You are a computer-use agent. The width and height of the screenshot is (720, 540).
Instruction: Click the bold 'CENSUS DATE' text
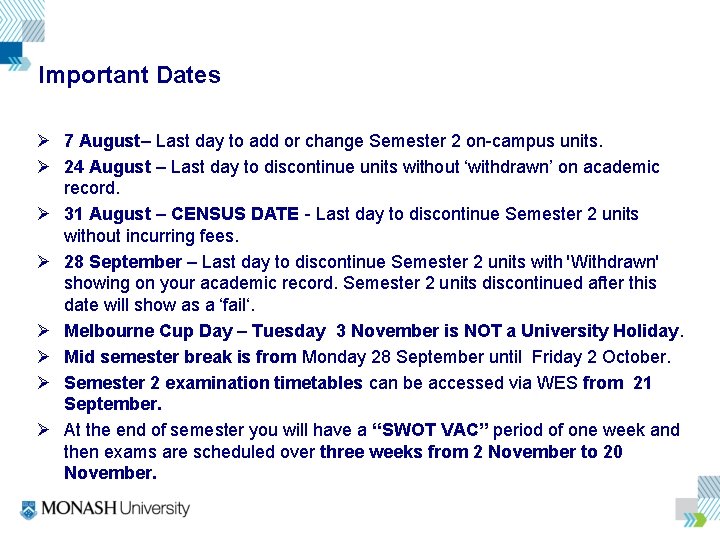tap(235, 214)
